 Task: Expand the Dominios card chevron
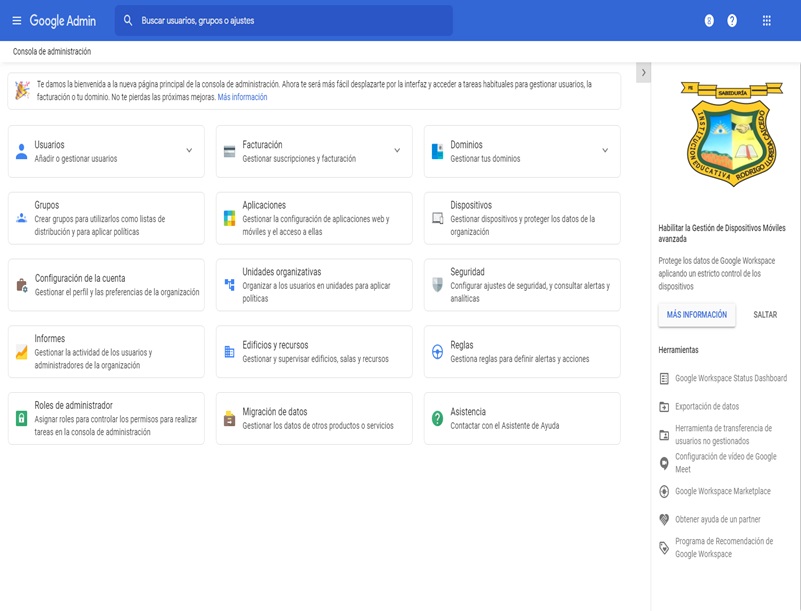[x=605, y=151]
